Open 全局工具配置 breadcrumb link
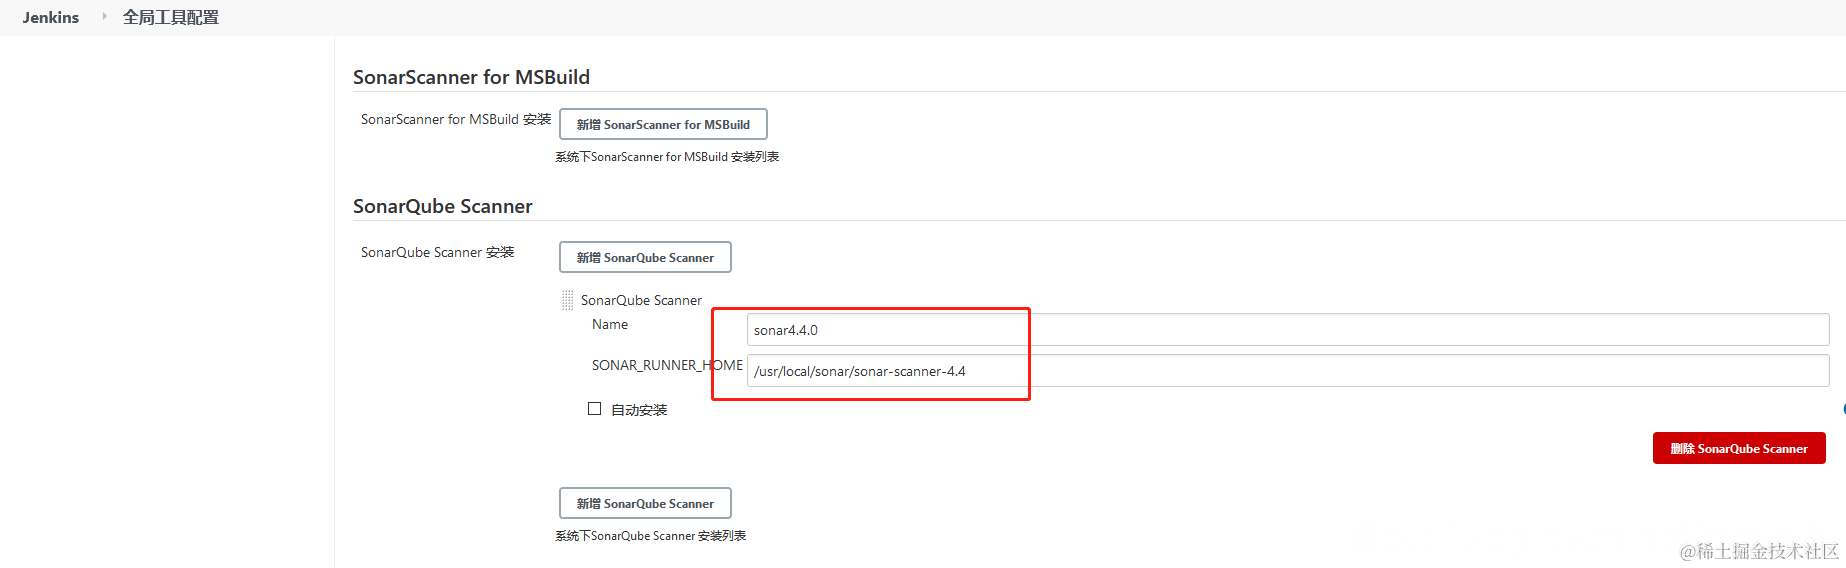Viewport: 1846px width, 568px height. click(171, 17)
